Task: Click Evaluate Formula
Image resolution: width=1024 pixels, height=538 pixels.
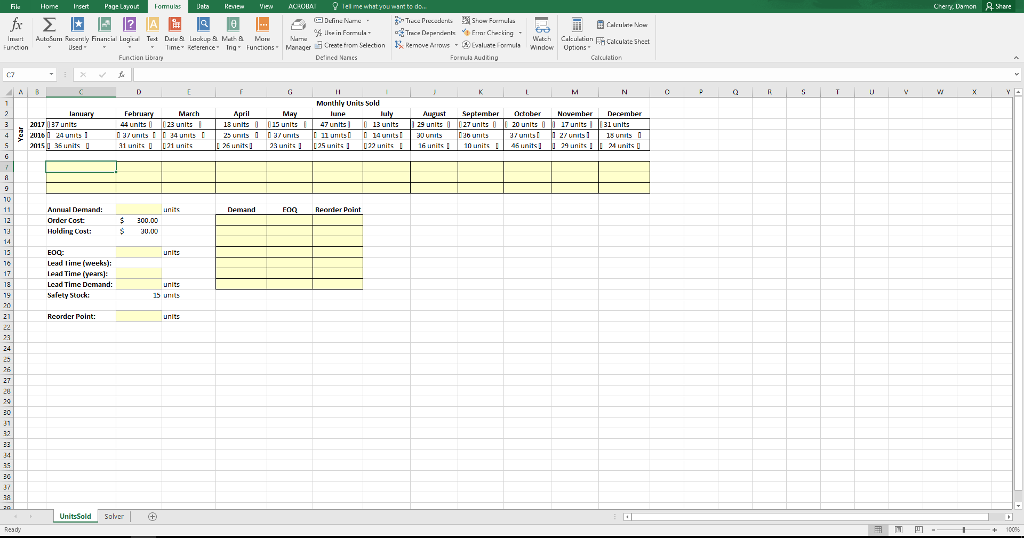Action: [x=491, y=45]
